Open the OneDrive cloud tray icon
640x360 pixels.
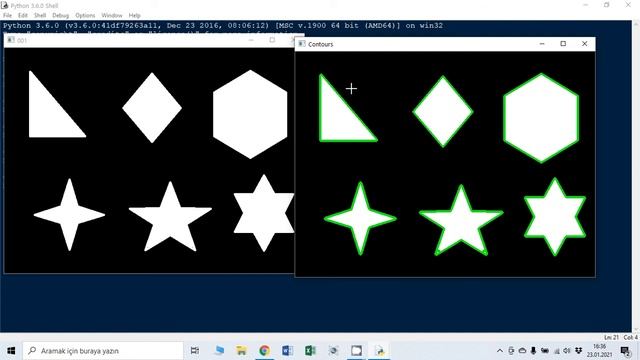[522, 351]
